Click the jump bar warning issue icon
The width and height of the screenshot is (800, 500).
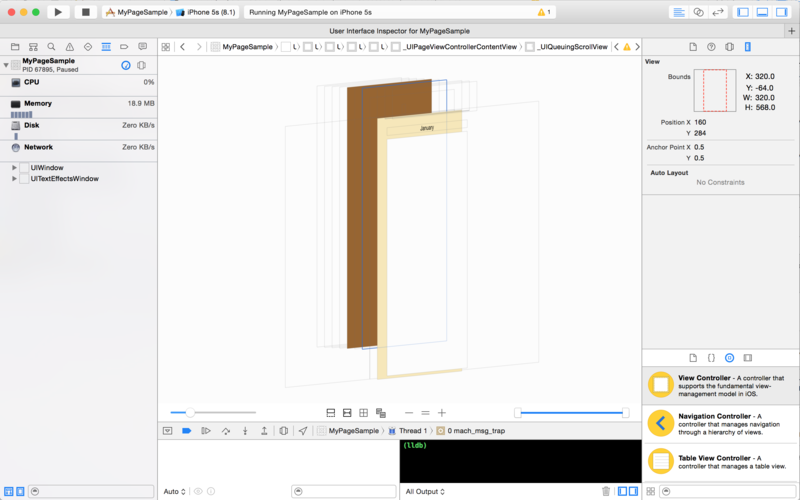click(x=627, y=47)
